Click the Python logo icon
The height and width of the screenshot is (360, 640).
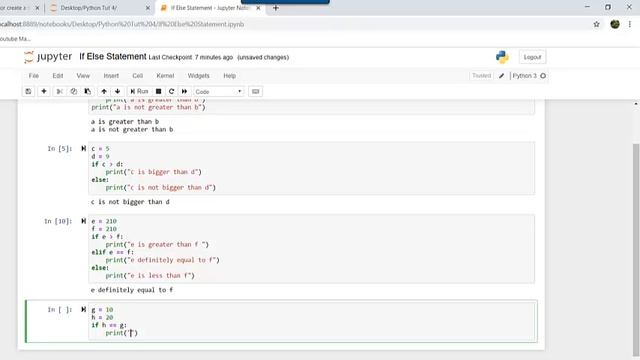click(x=502, y=57)
